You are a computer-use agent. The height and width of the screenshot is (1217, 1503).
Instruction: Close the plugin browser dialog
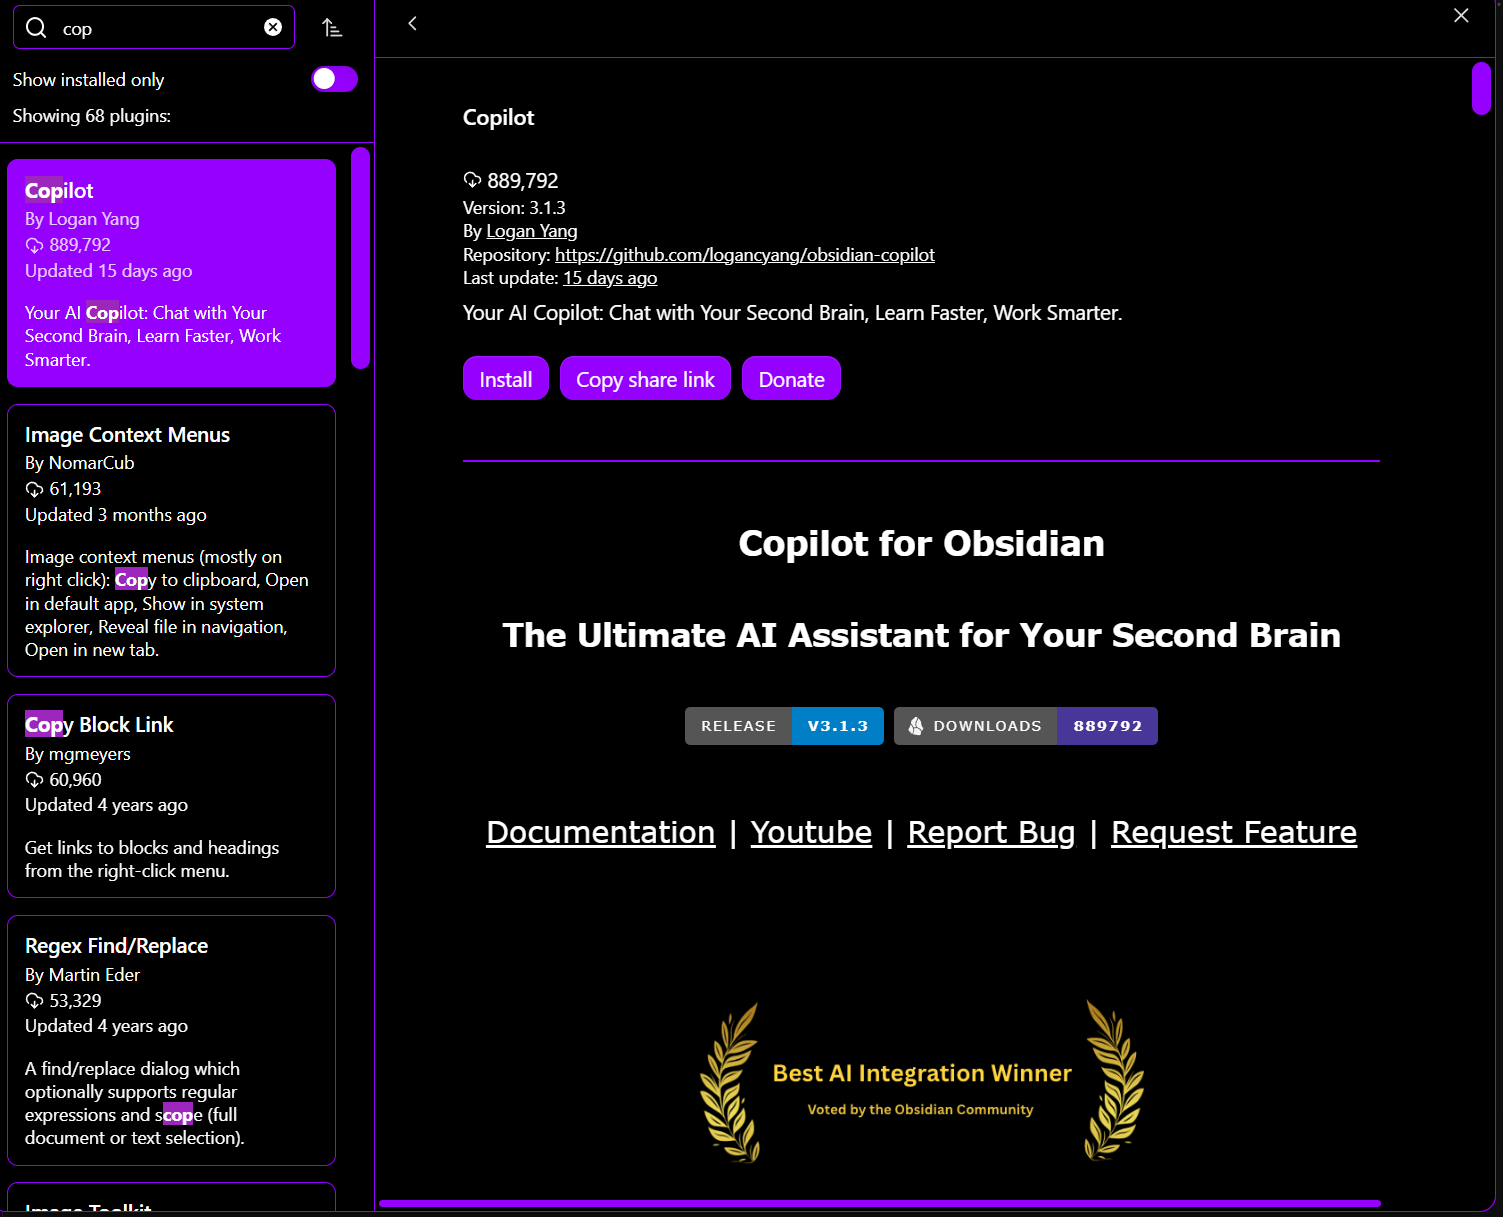coord(1461,15)
